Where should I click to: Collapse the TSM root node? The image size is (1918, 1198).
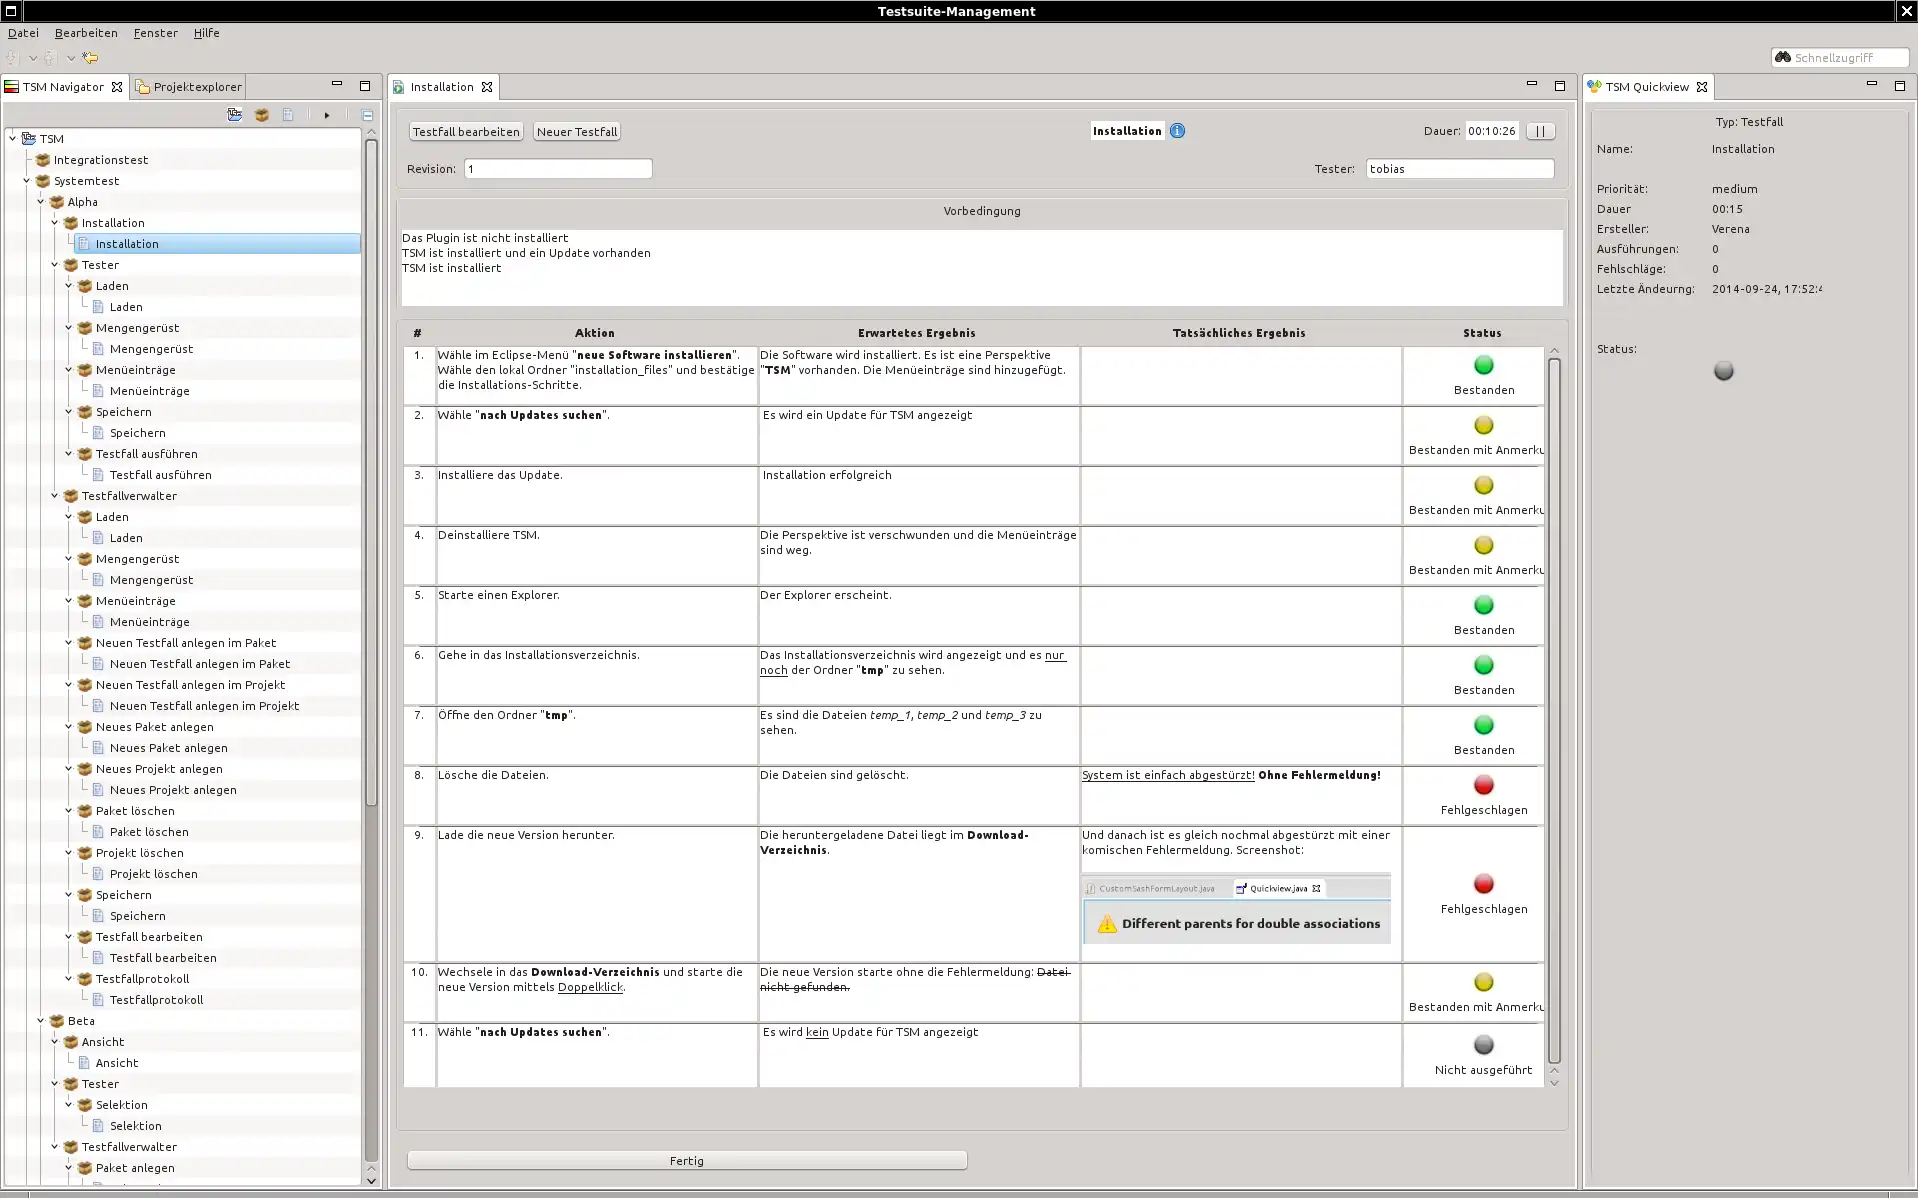[13, 139]
